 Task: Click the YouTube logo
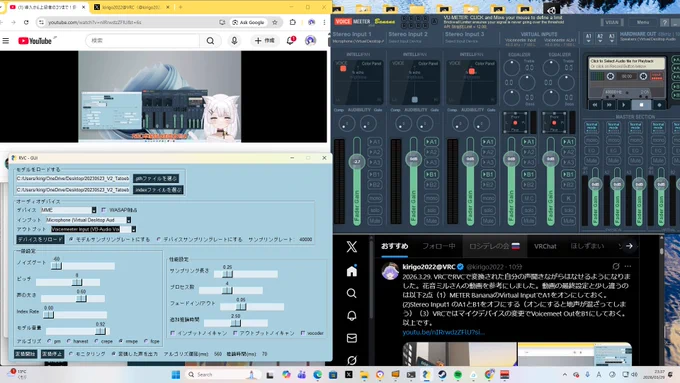click(x=36, y=40)
